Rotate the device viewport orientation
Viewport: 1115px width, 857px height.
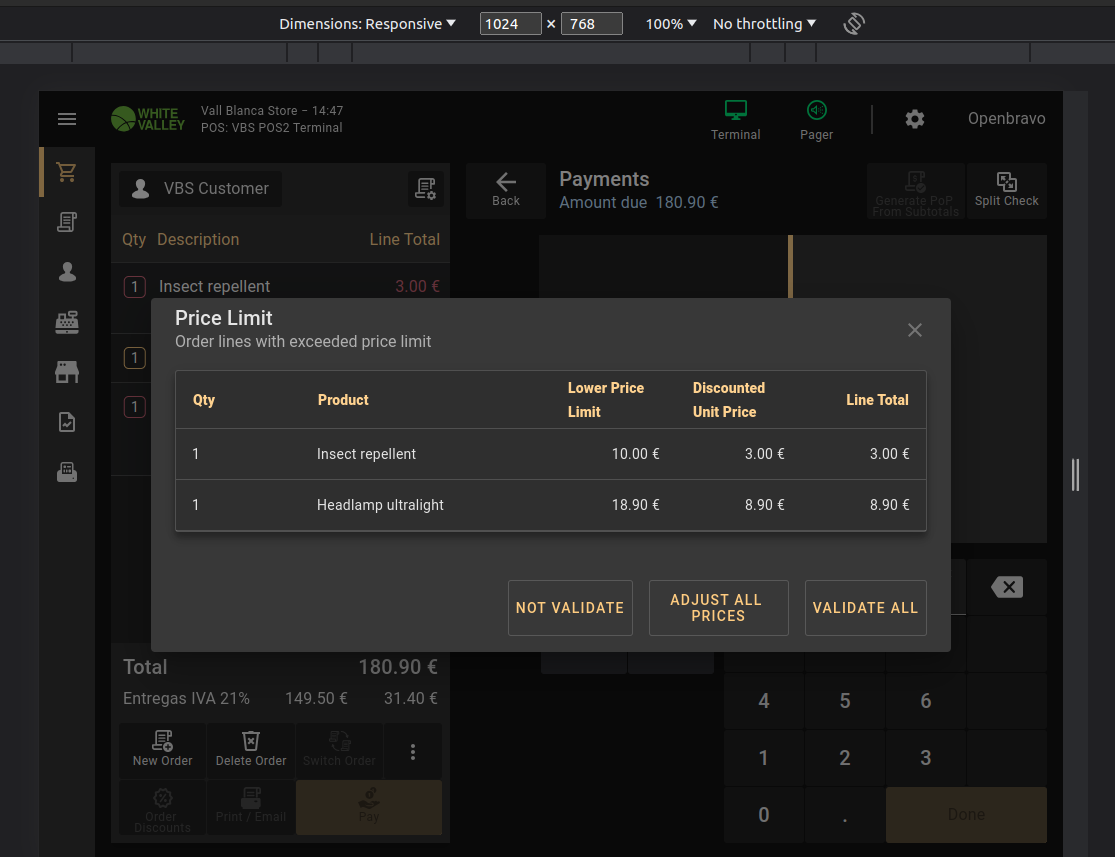click(853, 24)
